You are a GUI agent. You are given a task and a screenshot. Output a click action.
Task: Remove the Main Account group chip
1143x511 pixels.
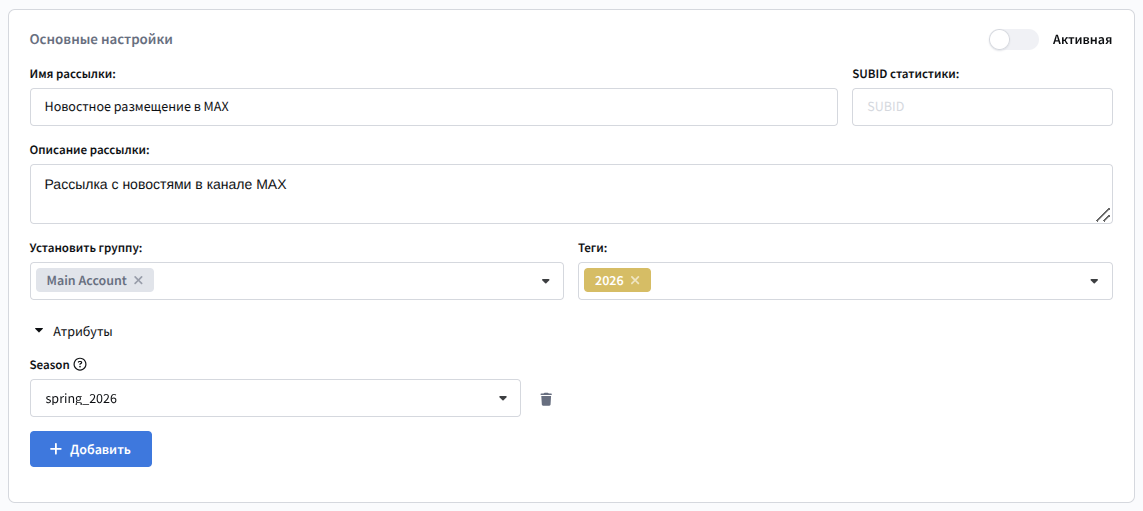pyautogui.click(x=138, y=281)
